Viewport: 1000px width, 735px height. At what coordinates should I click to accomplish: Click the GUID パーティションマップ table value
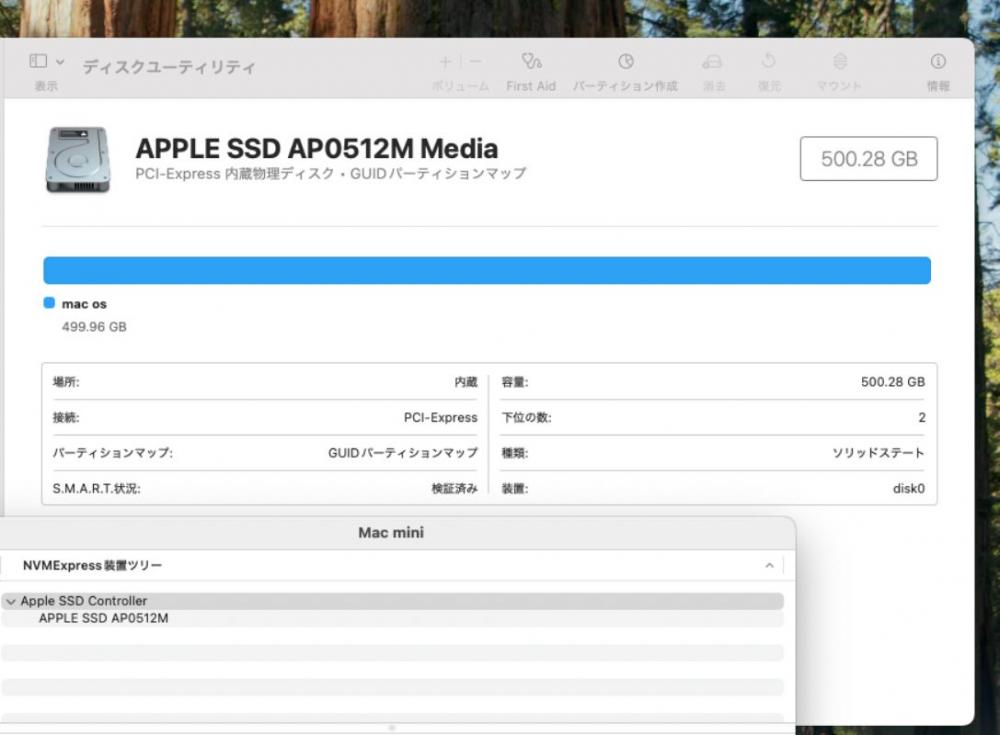pyautogui.click(x=402, y=453)
